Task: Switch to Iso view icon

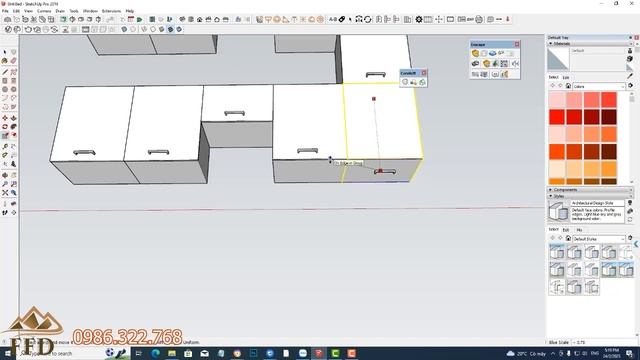Action: click(182, 19)
